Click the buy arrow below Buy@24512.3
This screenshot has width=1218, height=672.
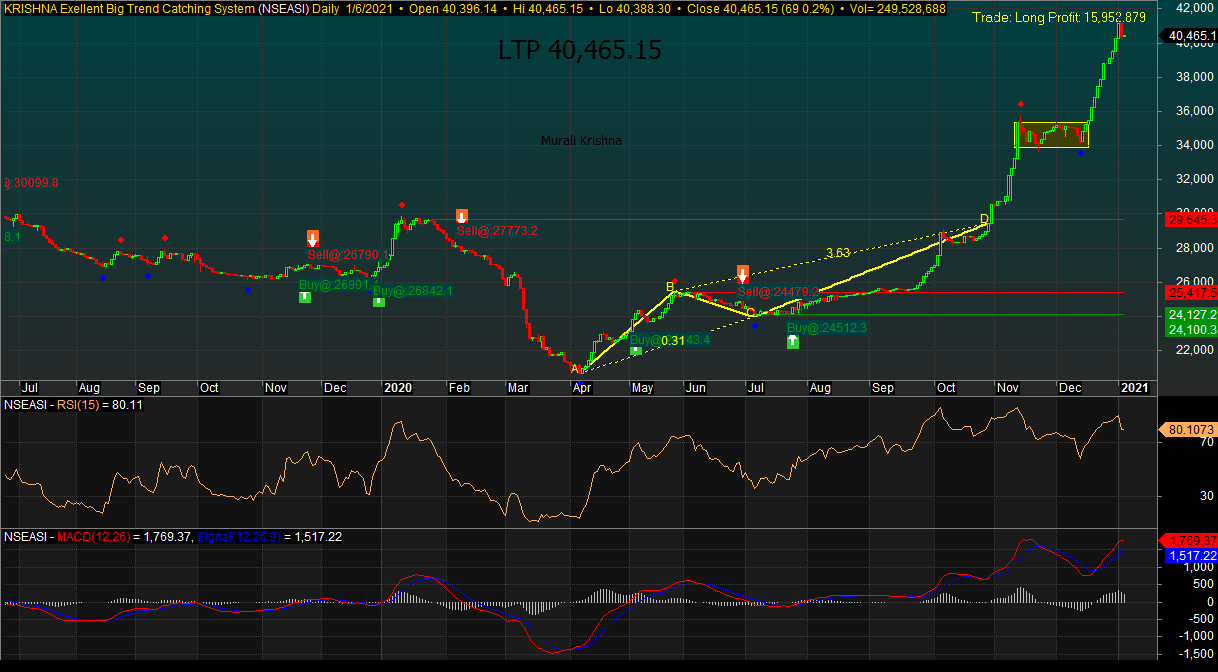tap(793, 341)
